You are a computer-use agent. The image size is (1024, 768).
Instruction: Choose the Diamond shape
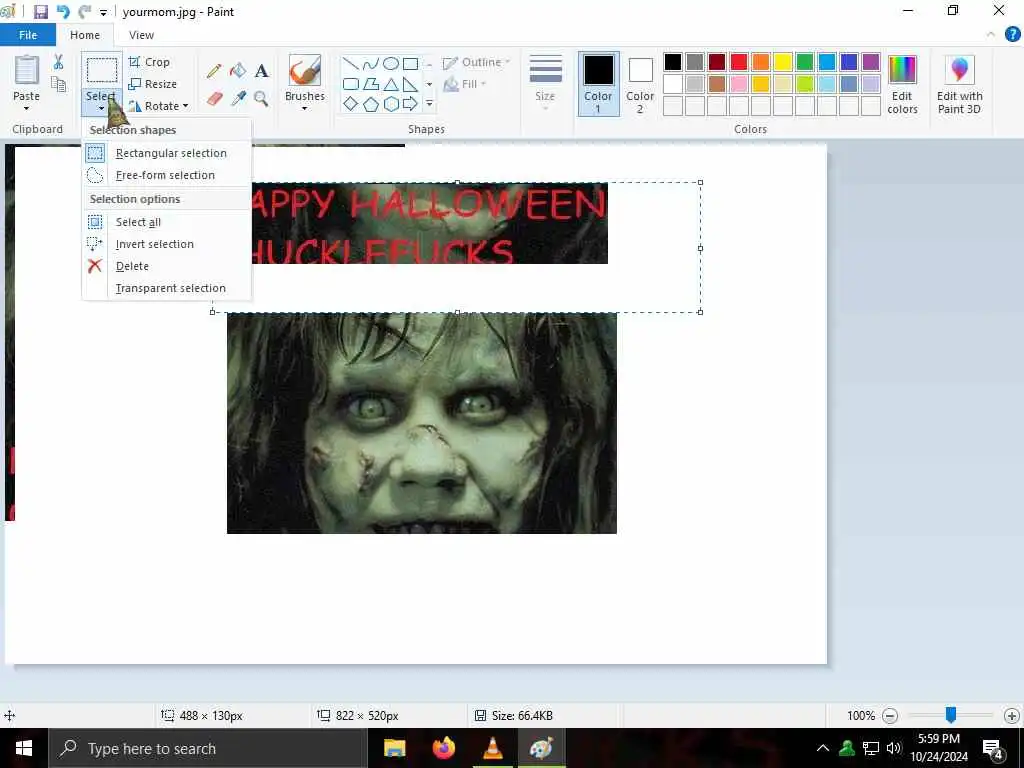351,103
